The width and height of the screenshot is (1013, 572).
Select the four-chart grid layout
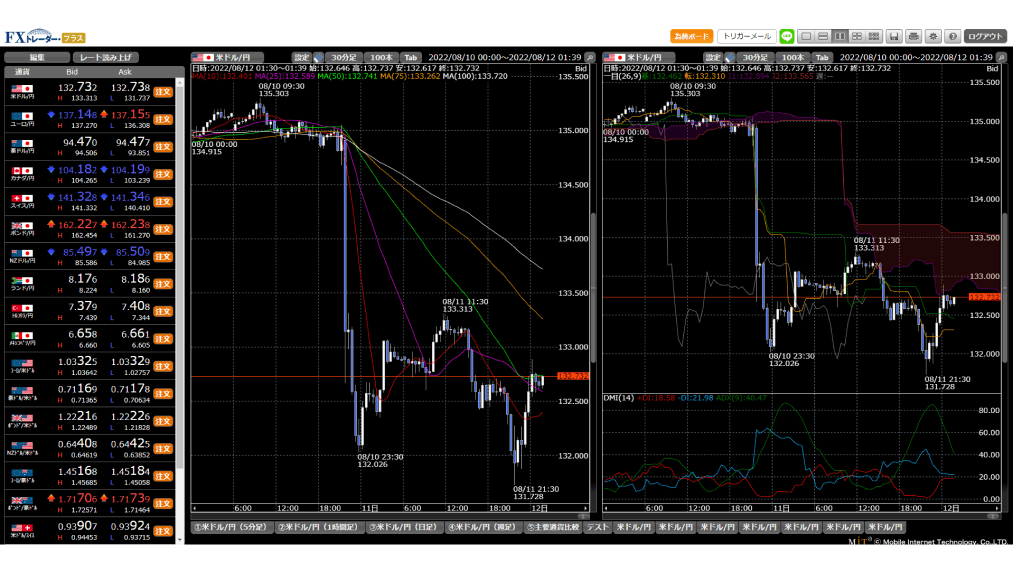(857, 37)
